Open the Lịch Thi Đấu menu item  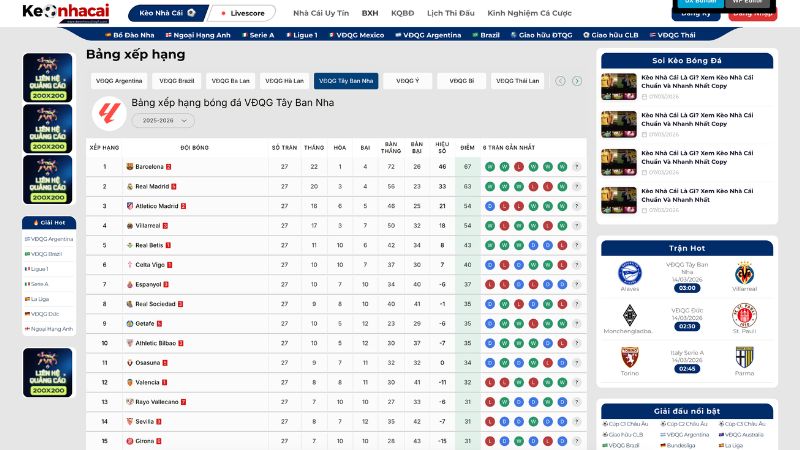[x=449, y=14]
